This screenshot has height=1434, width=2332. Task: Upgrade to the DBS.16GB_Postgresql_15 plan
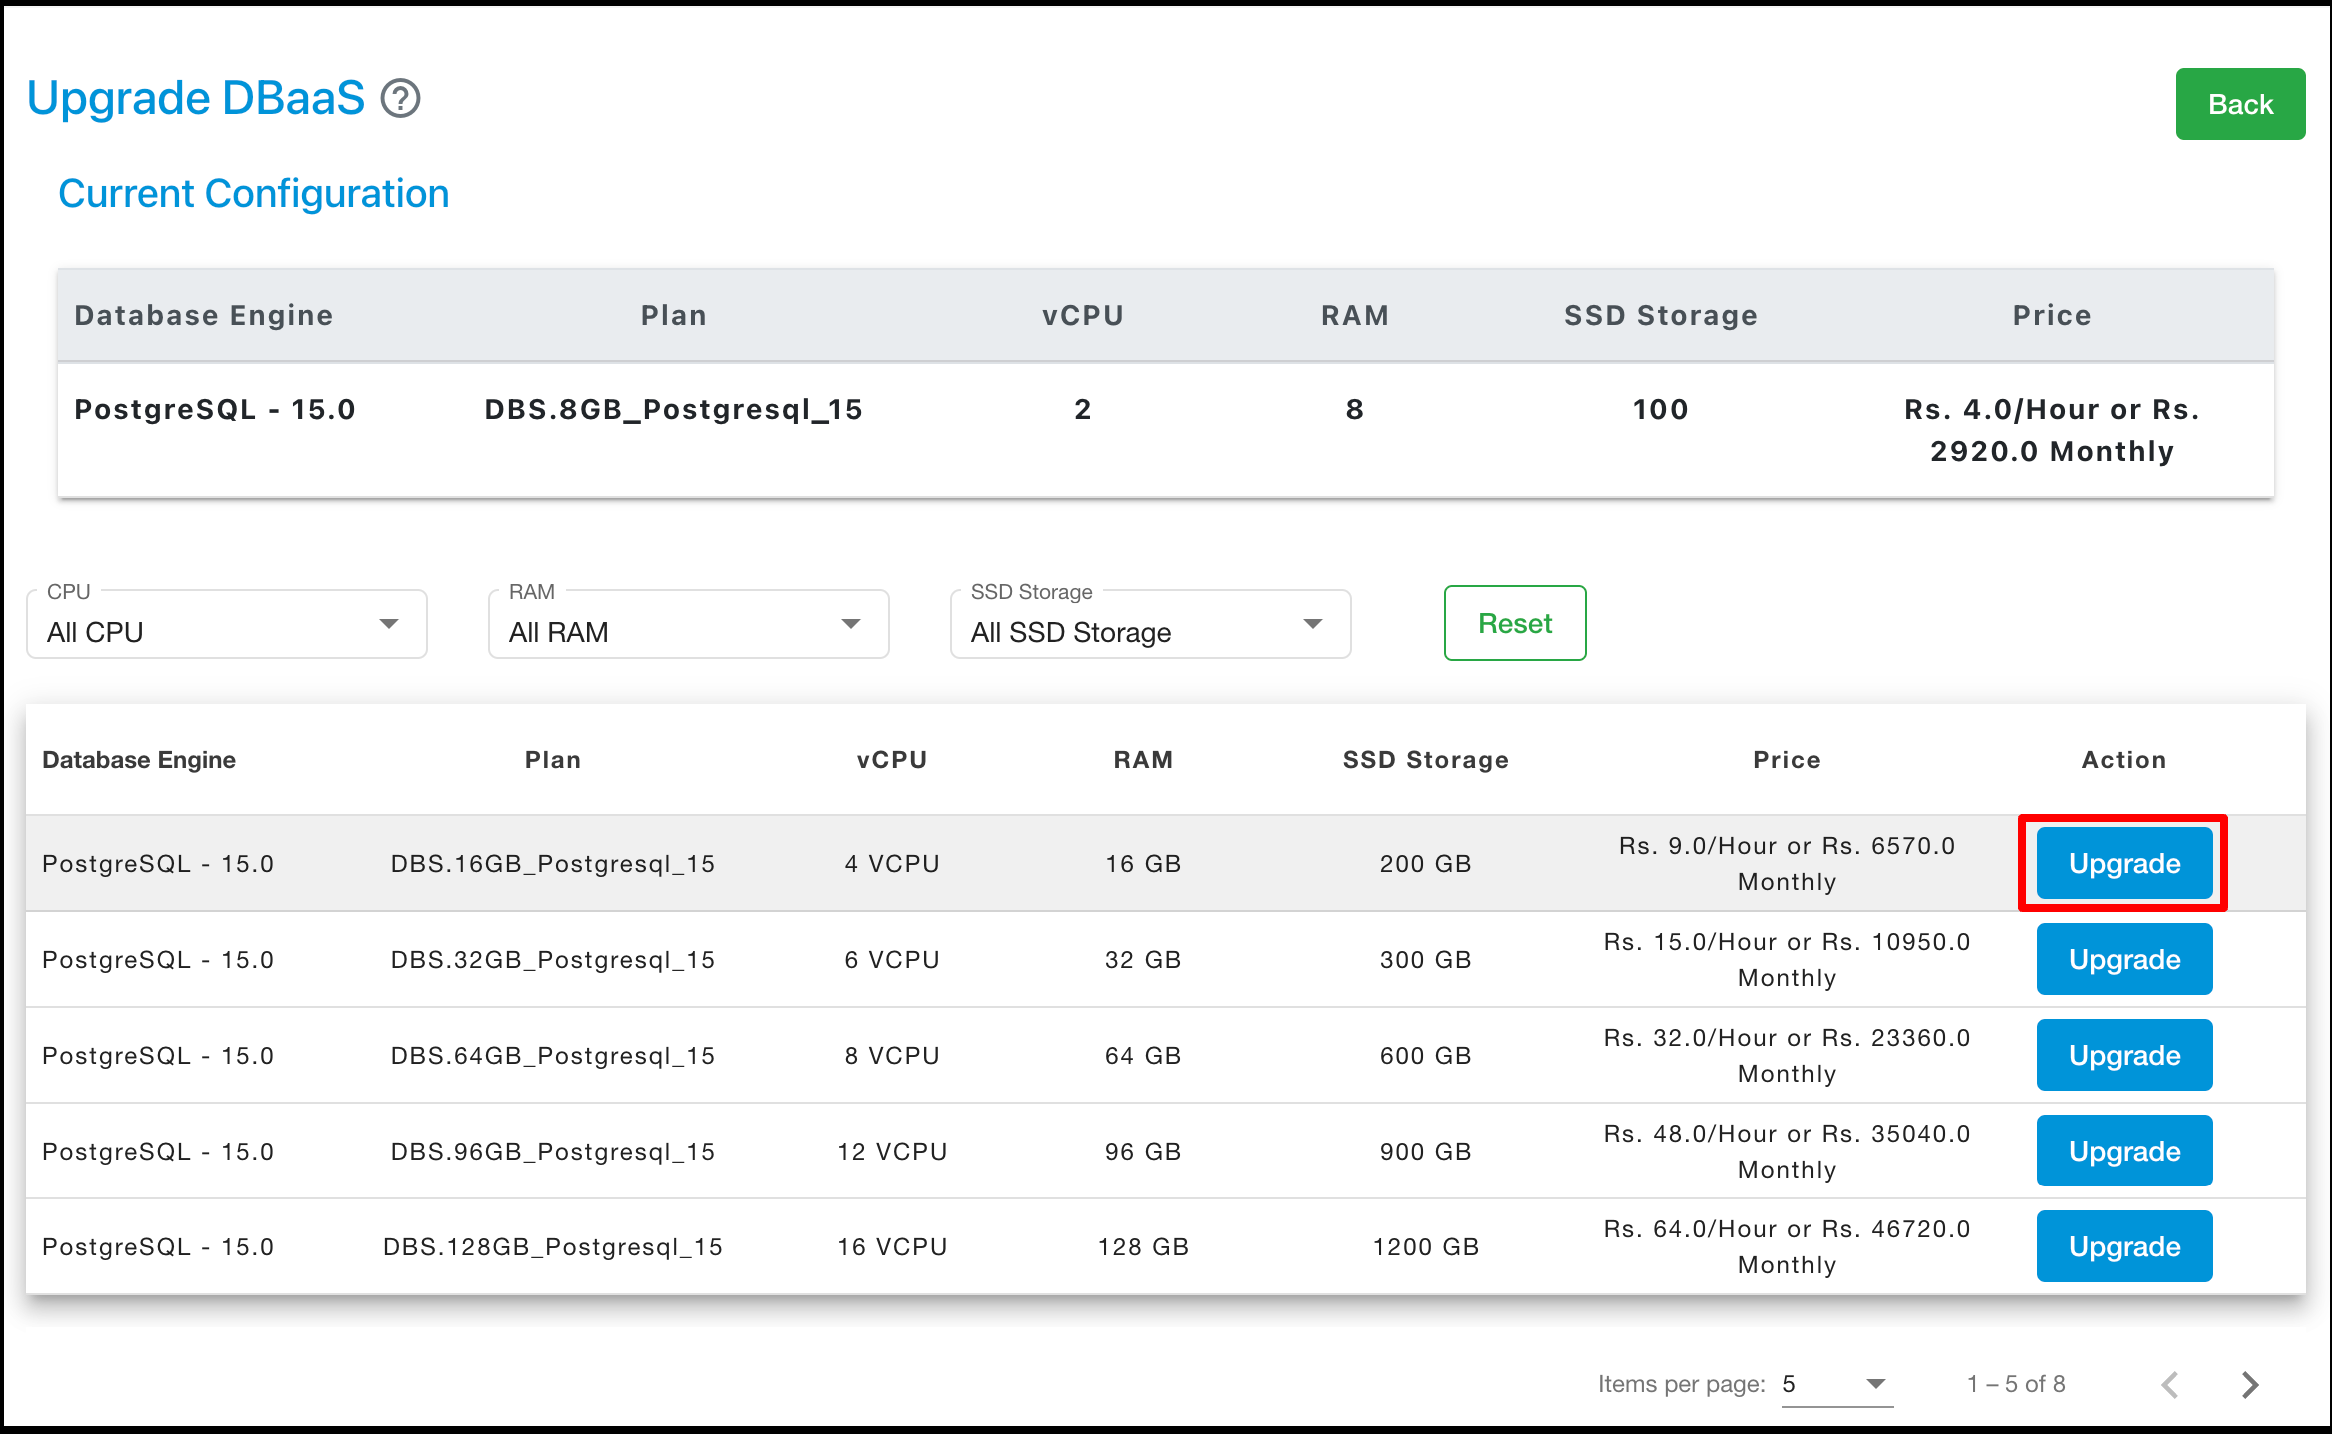coord(2125,863)
